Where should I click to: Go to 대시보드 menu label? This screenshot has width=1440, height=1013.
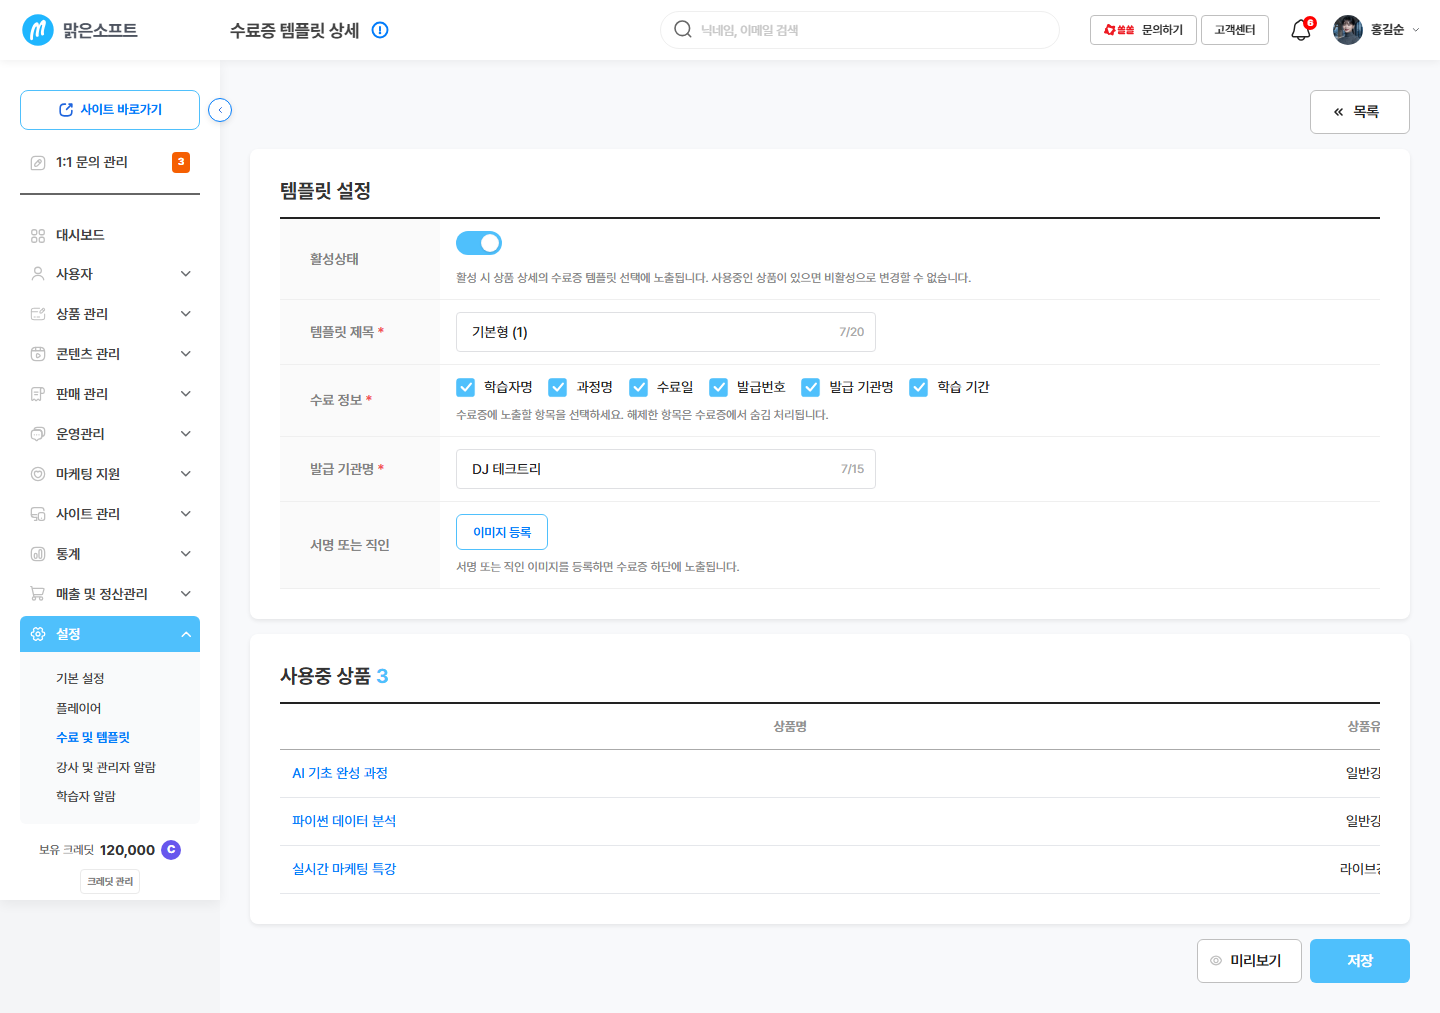pos(80,235)
